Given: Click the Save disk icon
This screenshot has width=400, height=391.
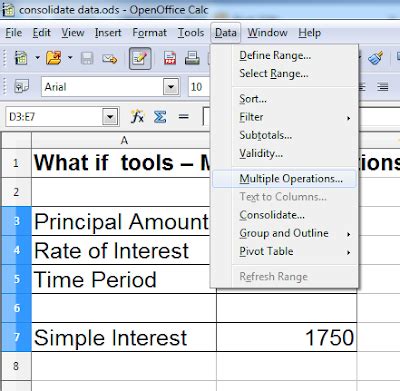Looking at the screenshot, I should [x=87, y=58].
